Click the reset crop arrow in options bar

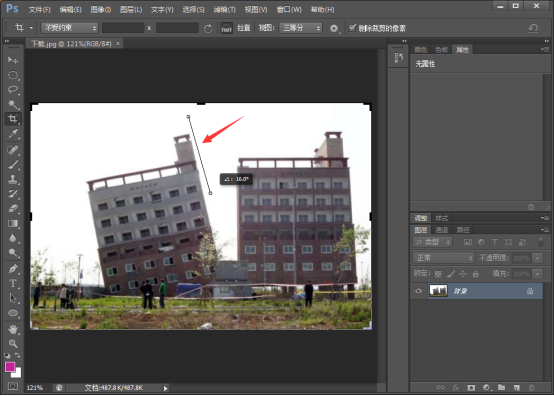(533, 28)
